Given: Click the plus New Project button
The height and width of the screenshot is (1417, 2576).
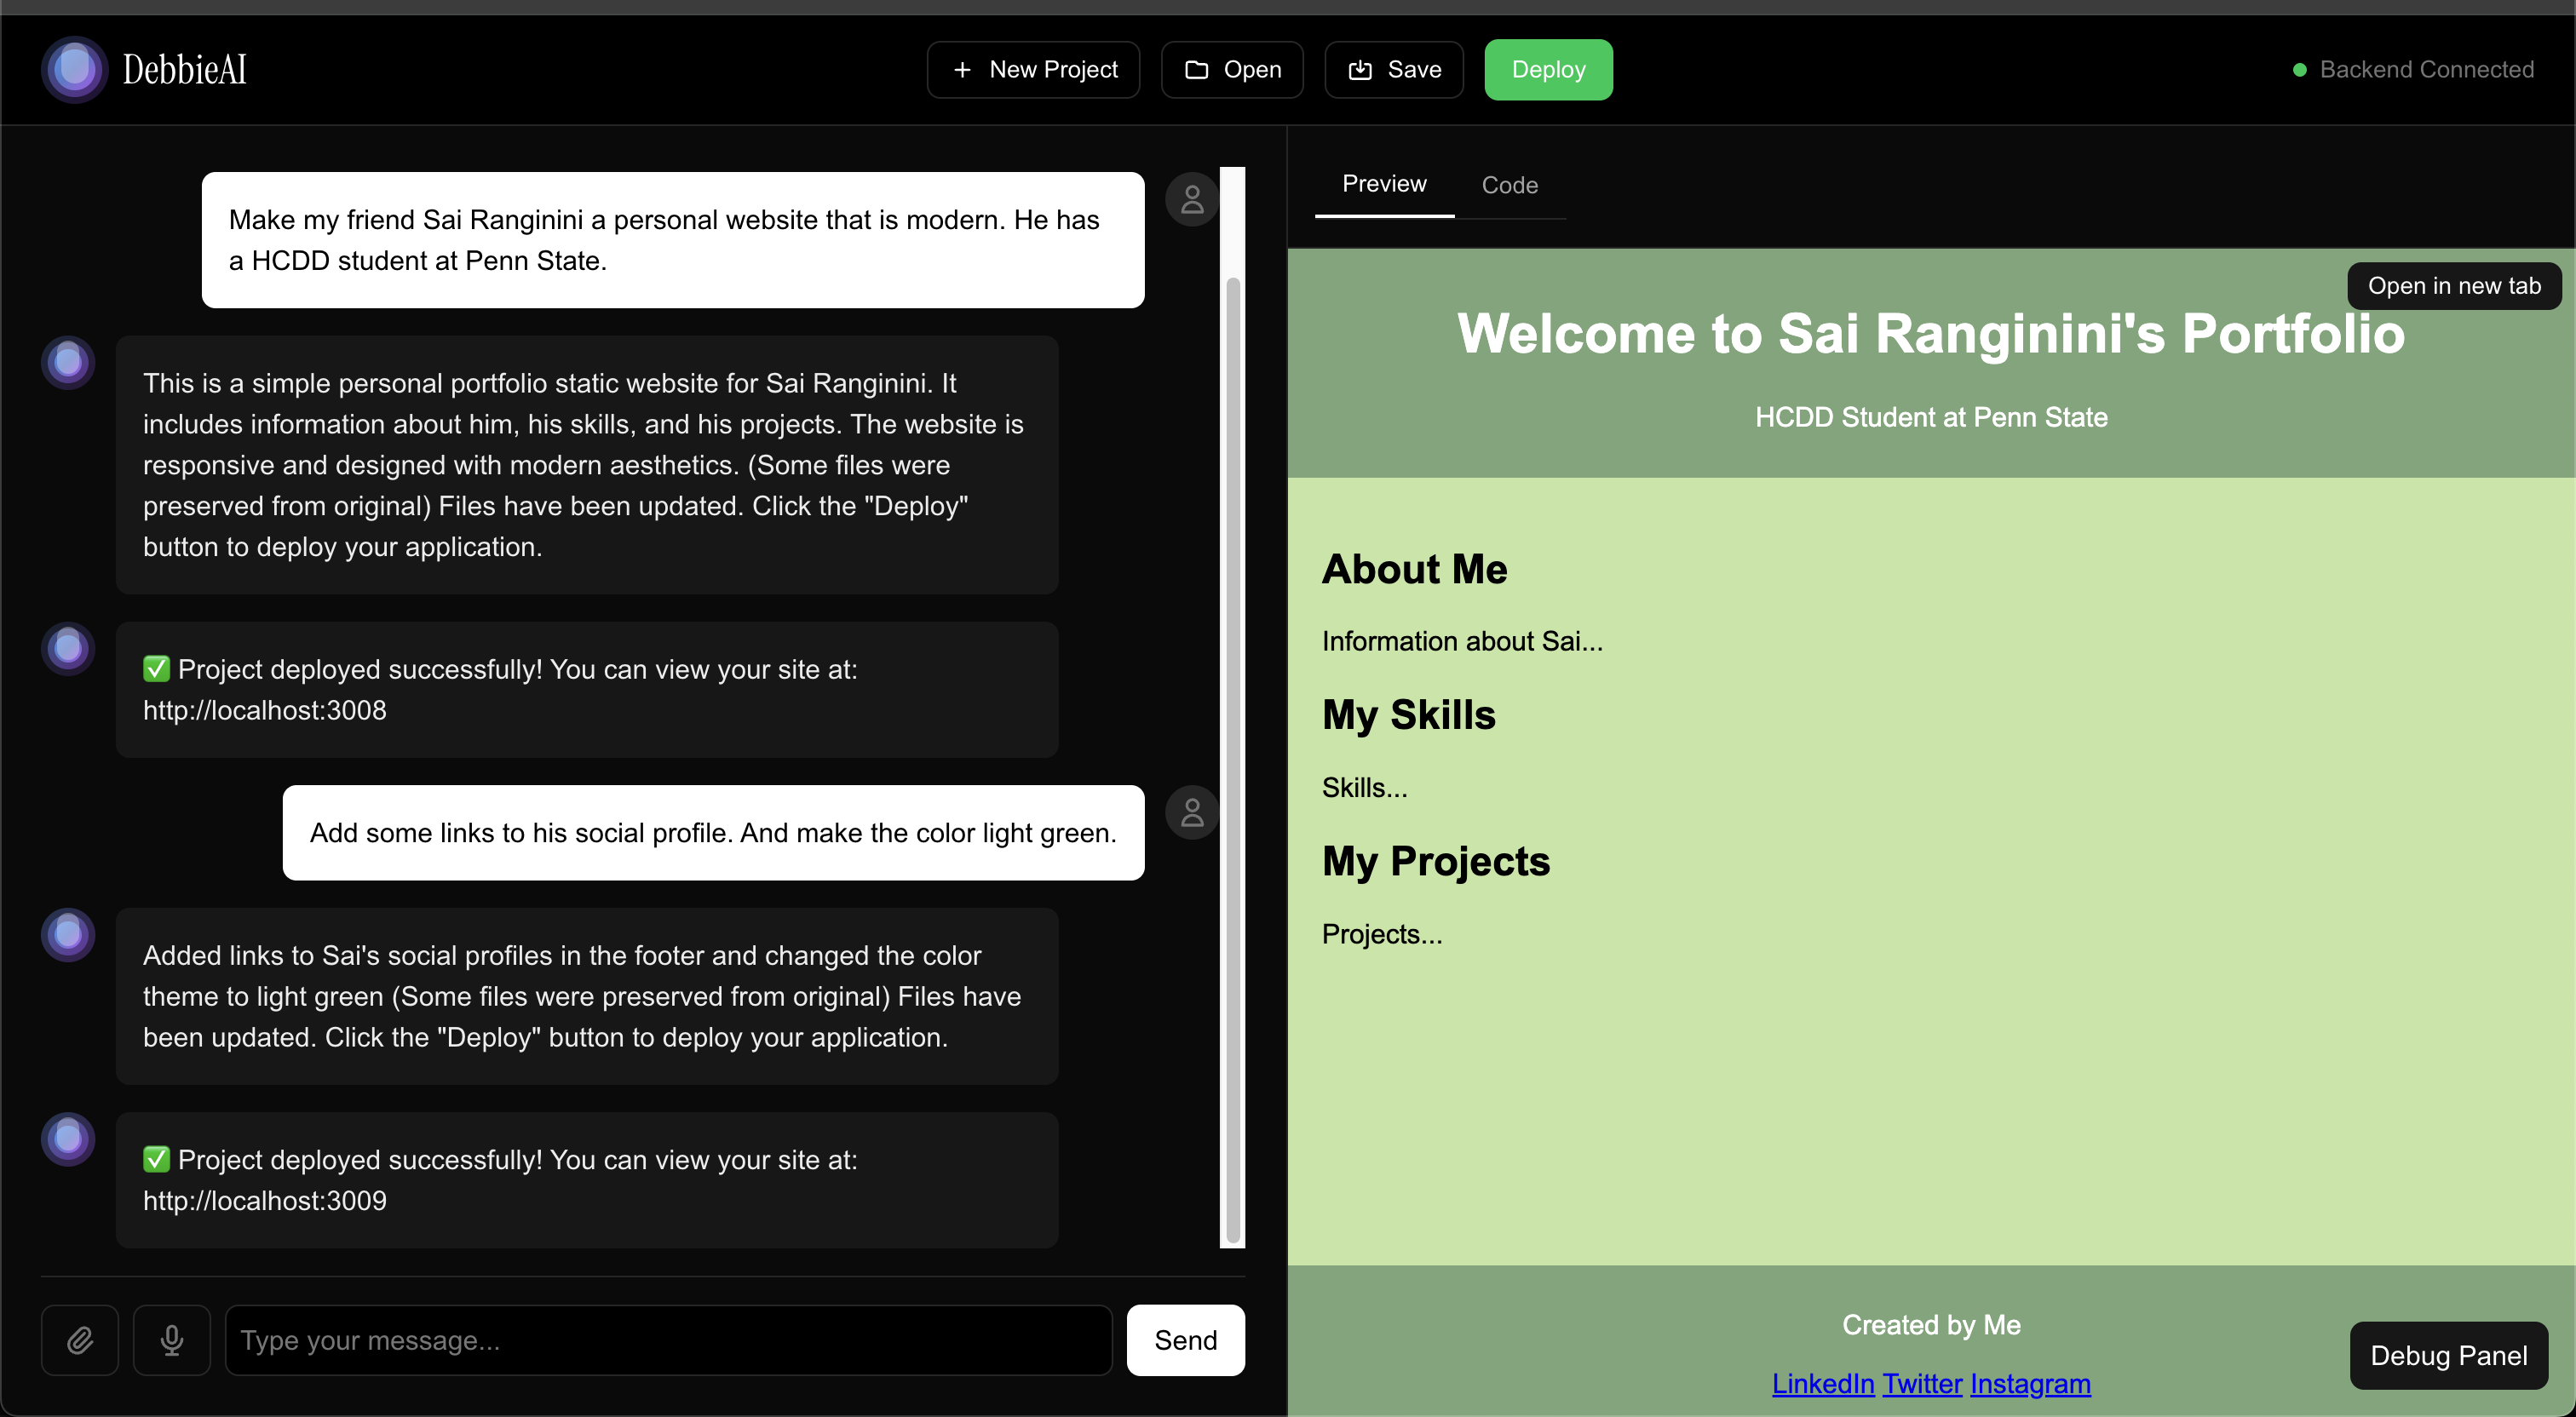Looking at the screenshot, I should 1033,69.
